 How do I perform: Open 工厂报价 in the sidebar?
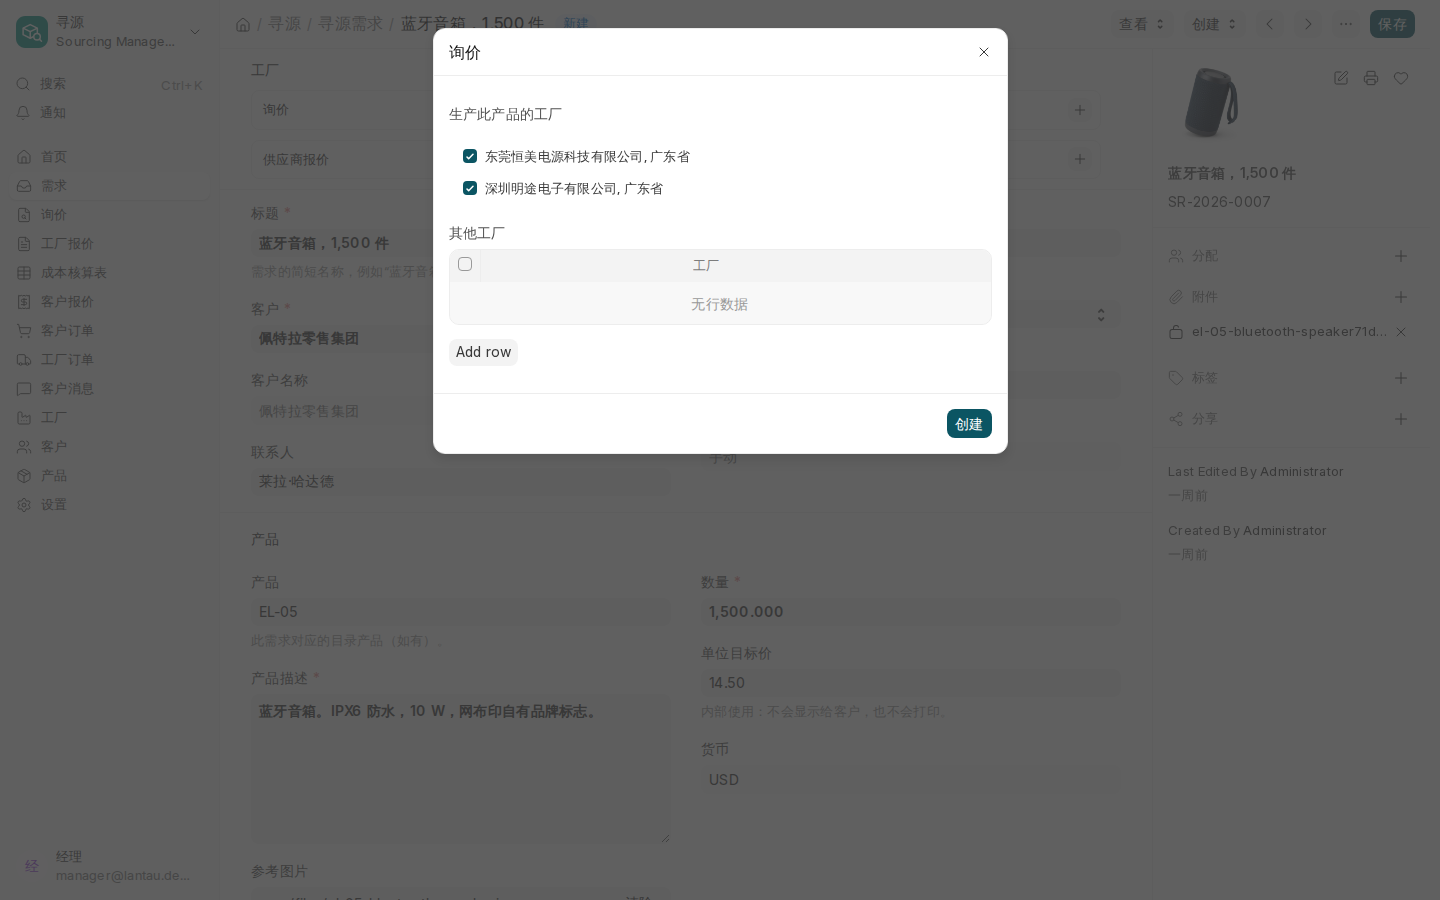pyautogui.click(x=110, y=244)
